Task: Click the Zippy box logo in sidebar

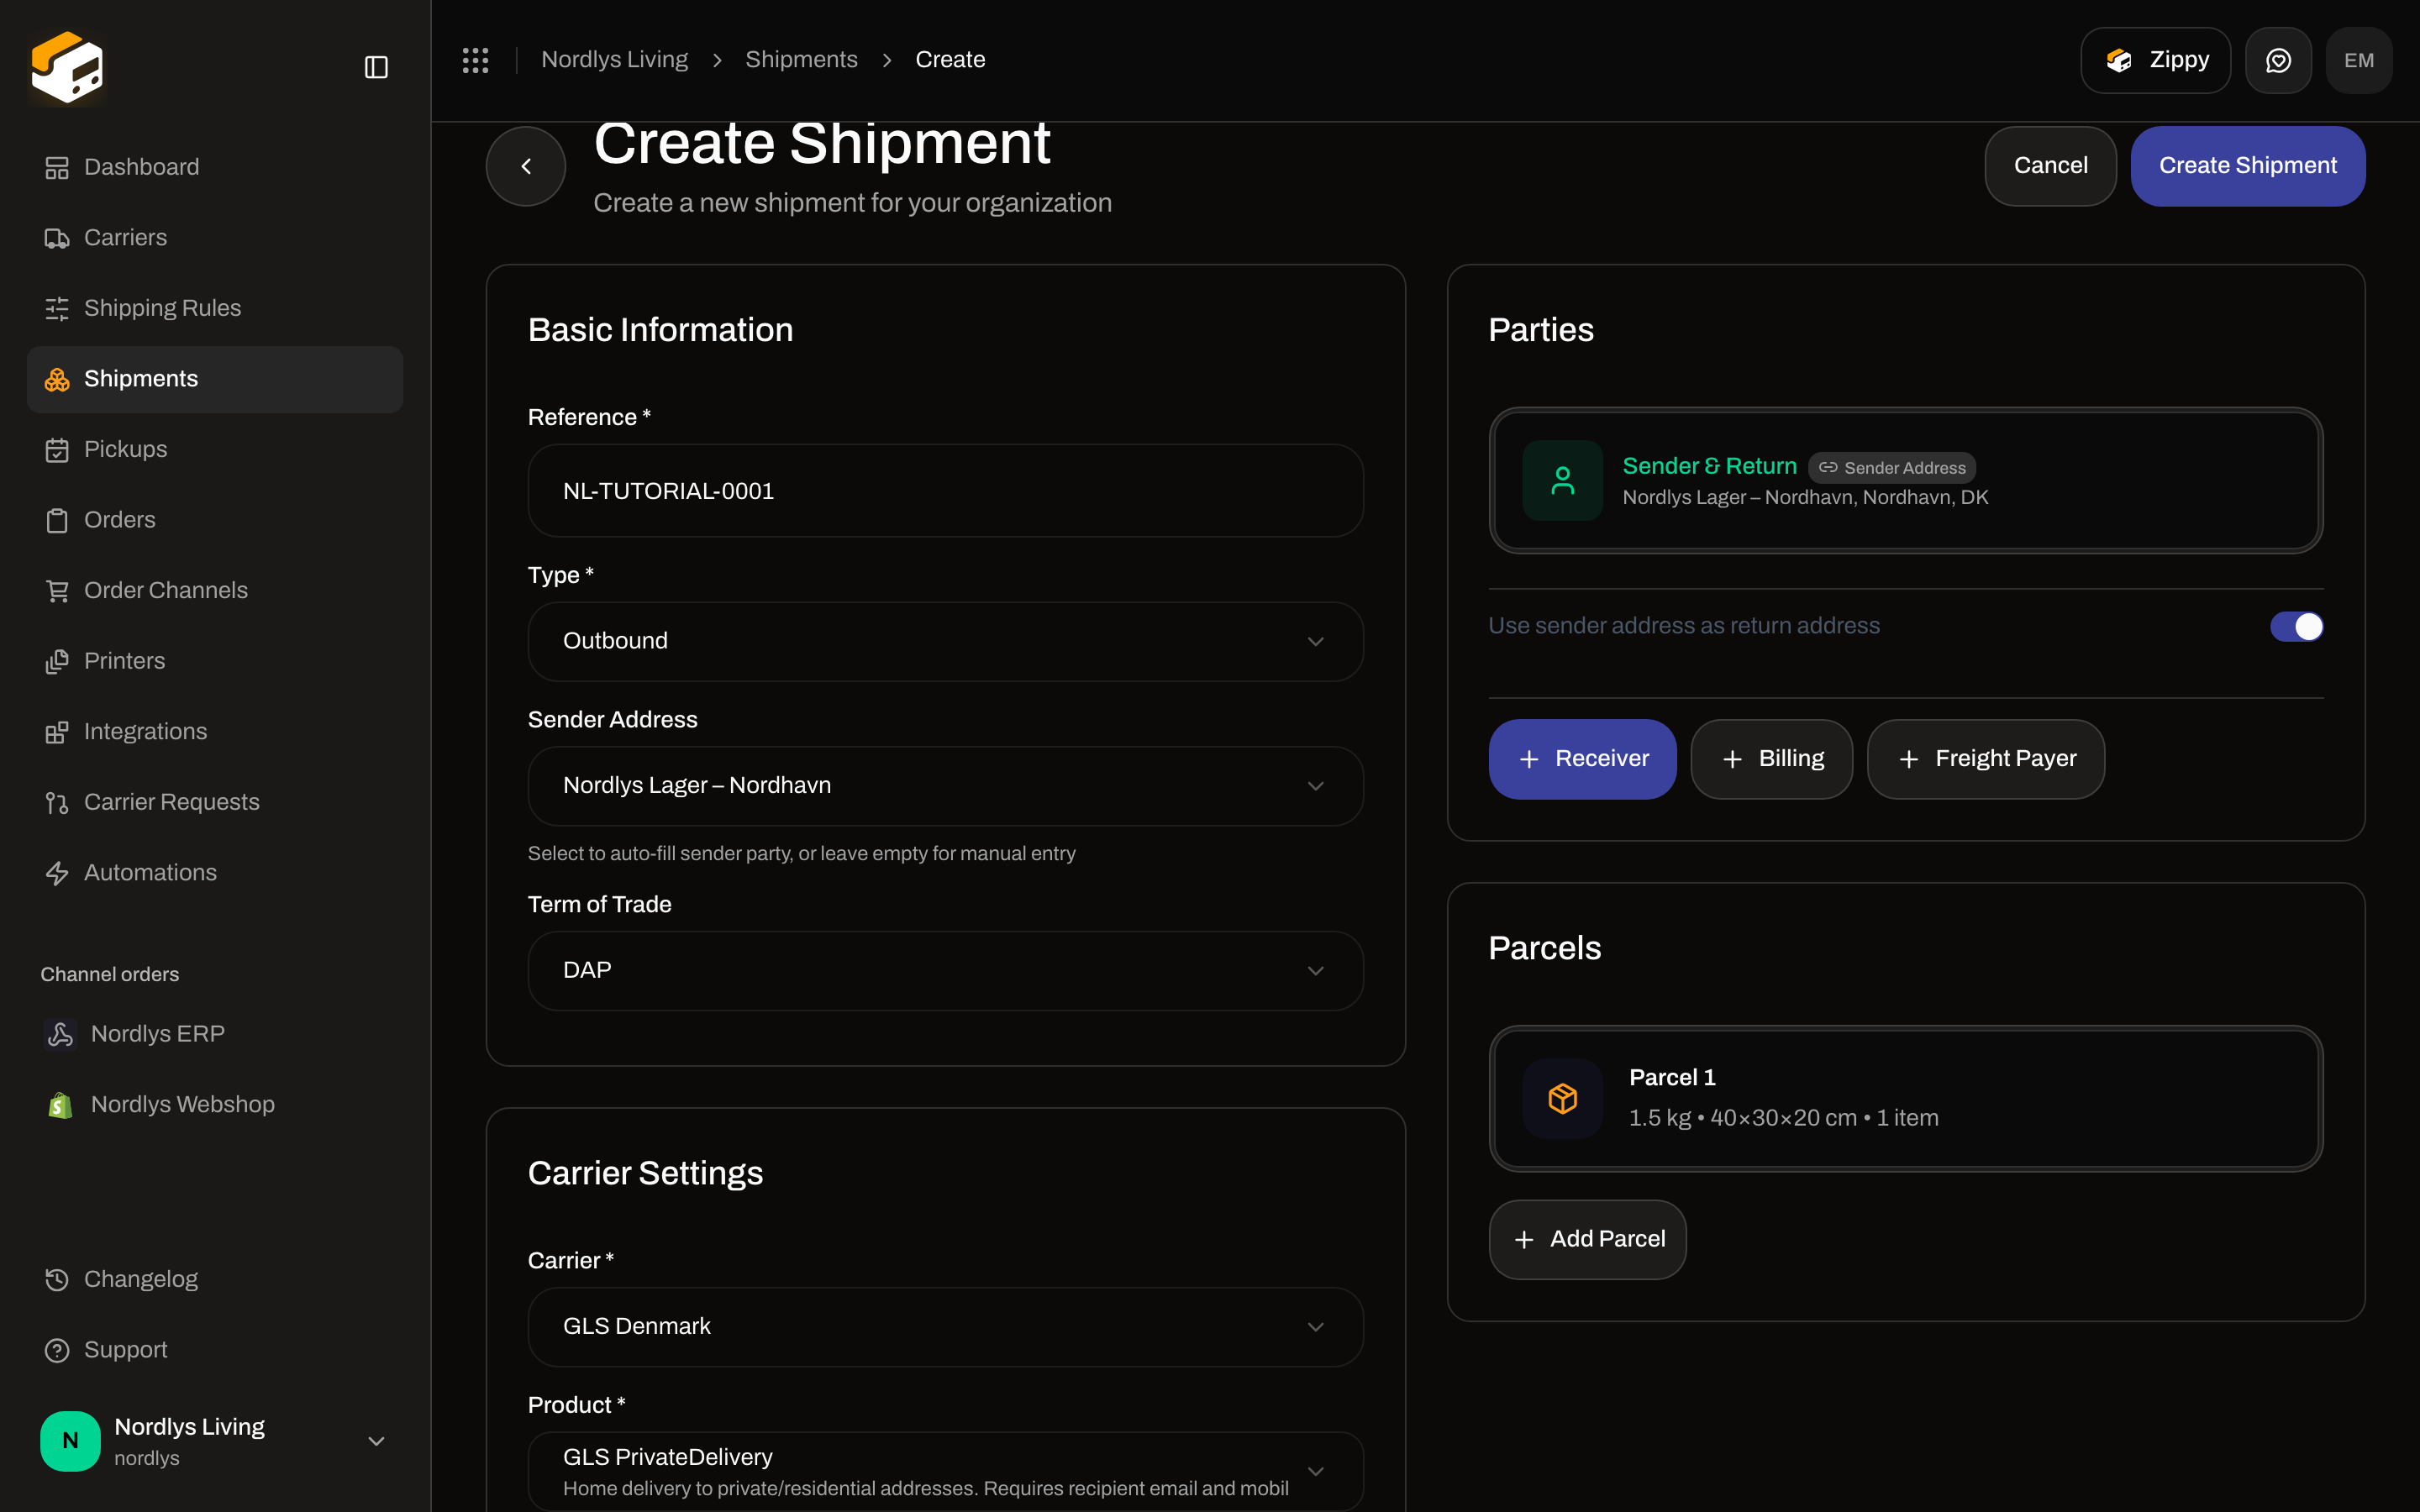Action: 67,67
